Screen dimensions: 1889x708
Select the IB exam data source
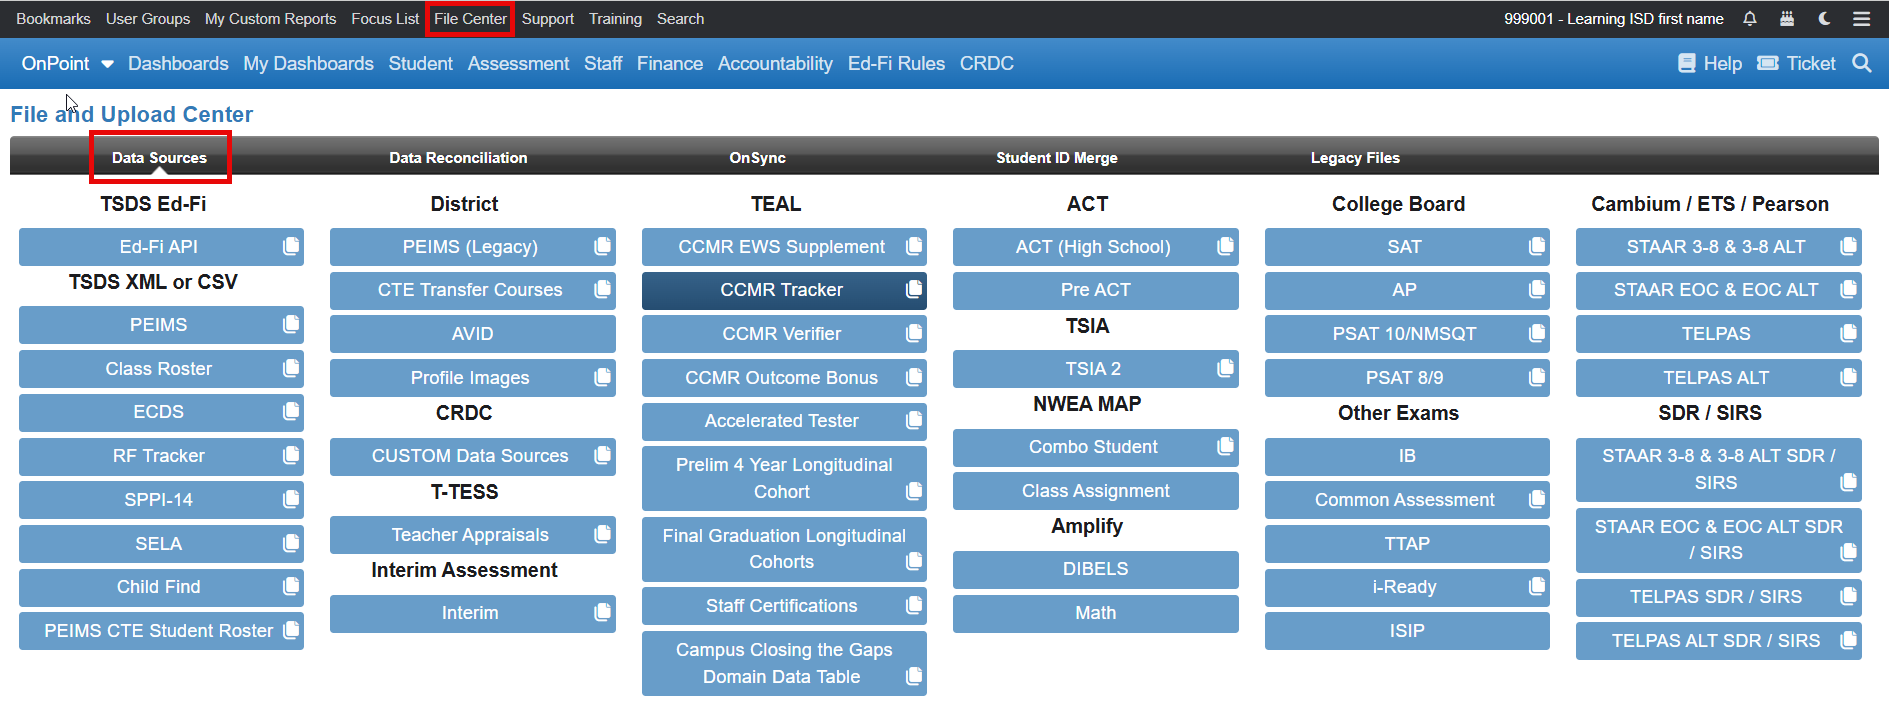1407,456
